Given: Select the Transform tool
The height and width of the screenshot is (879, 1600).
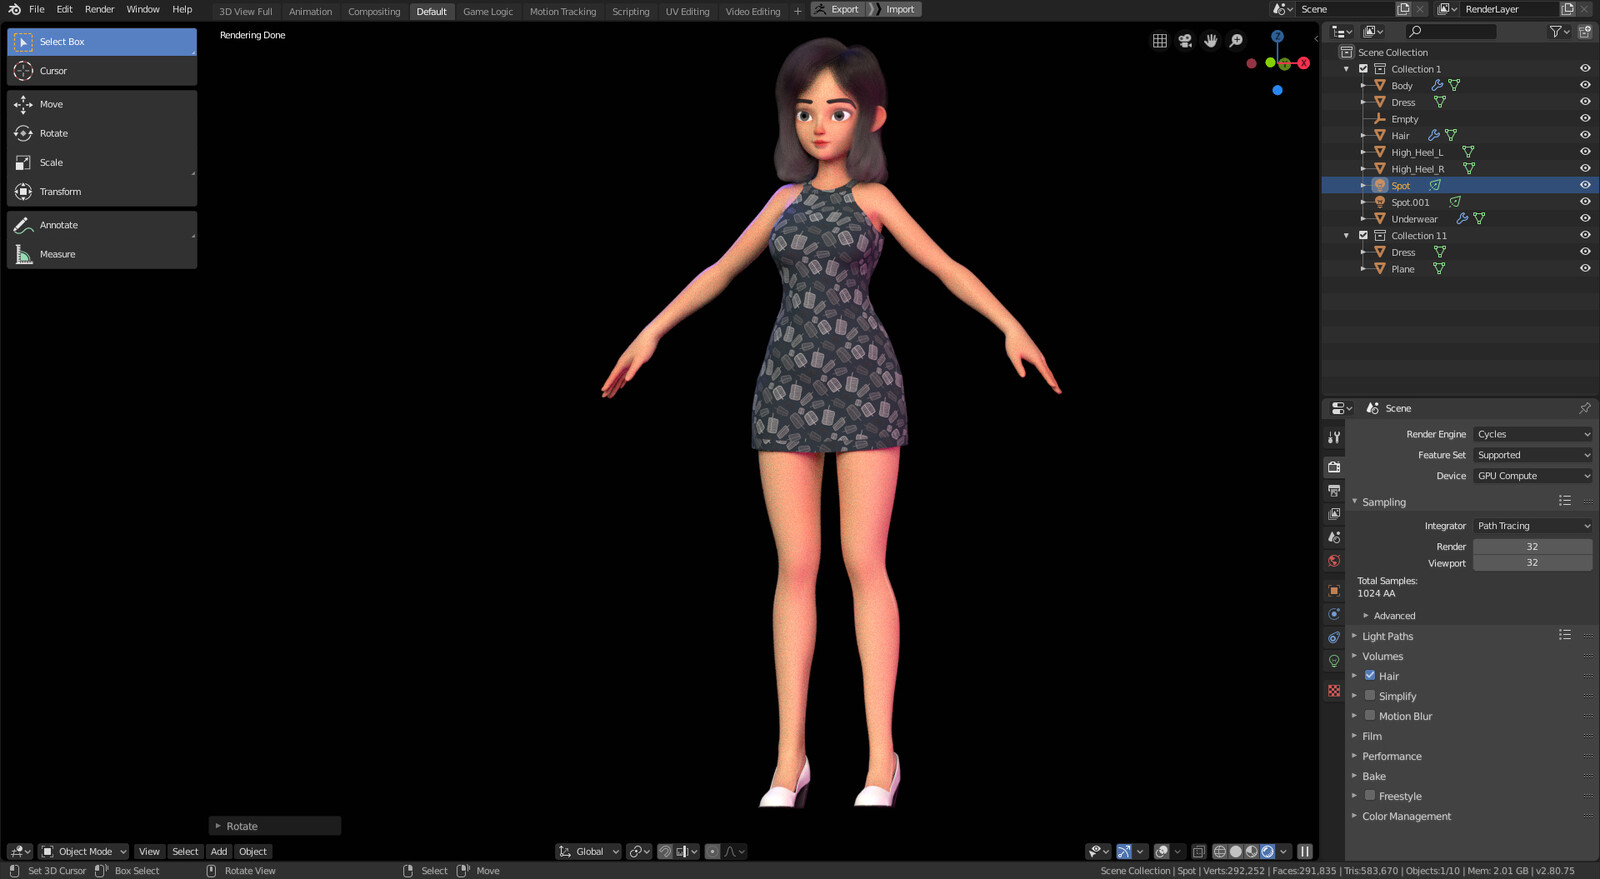Looking at the screenshot, I should (x=102, y=191).
